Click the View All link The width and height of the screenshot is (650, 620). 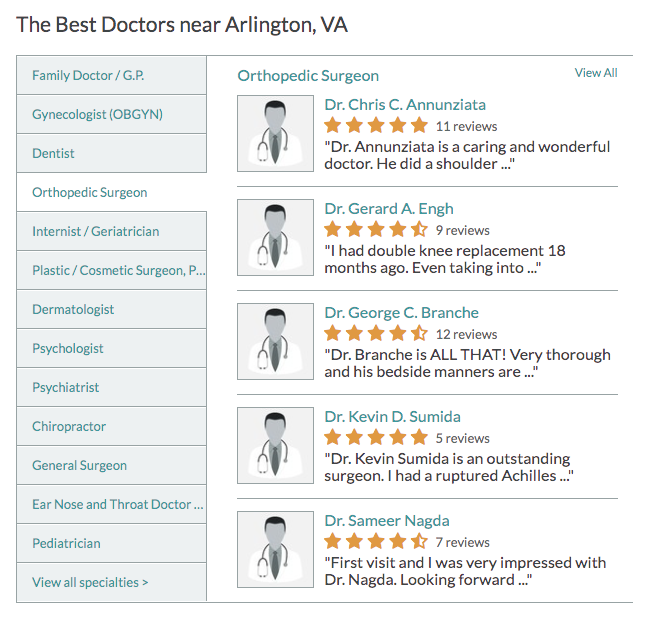click(x=596, y=73)
